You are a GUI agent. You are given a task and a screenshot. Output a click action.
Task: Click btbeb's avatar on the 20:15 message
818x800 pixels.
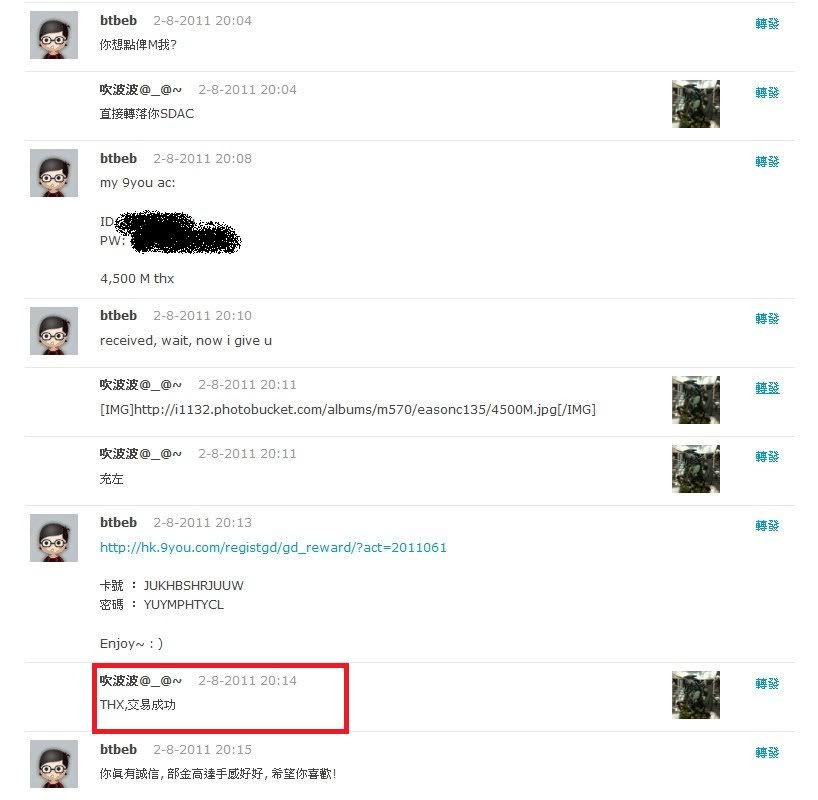[x=54, y=763]
